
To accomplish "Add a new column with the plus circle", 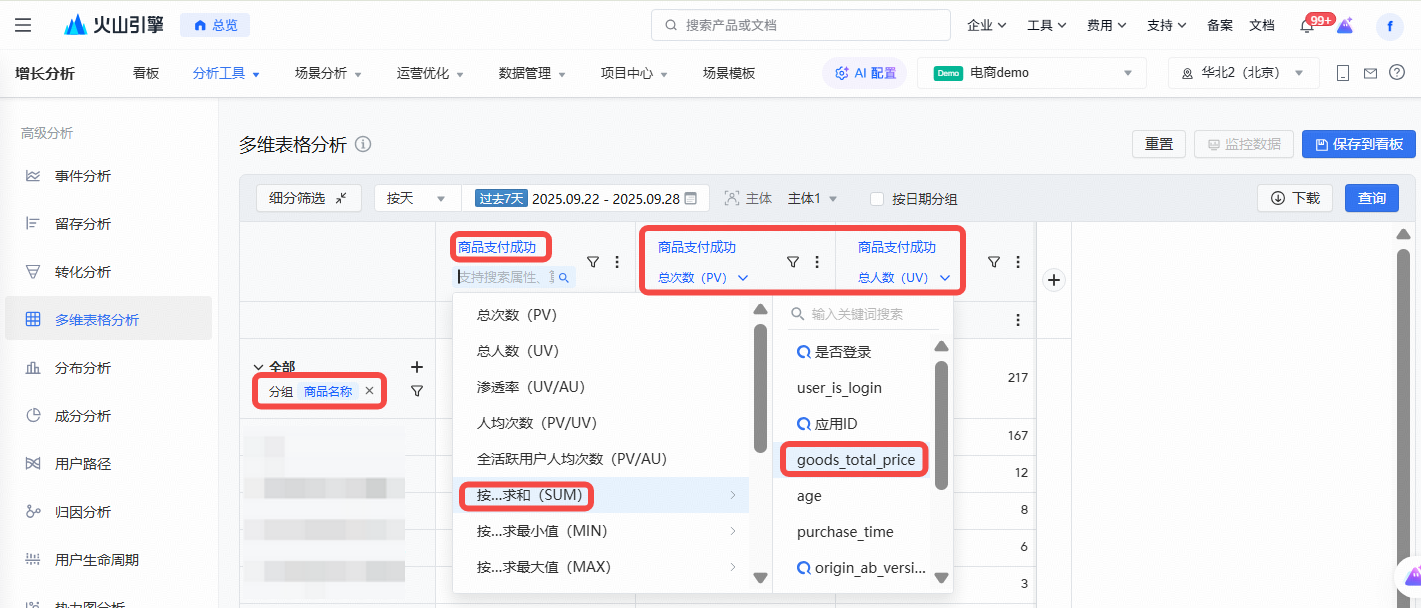I will coord(1053,280).
